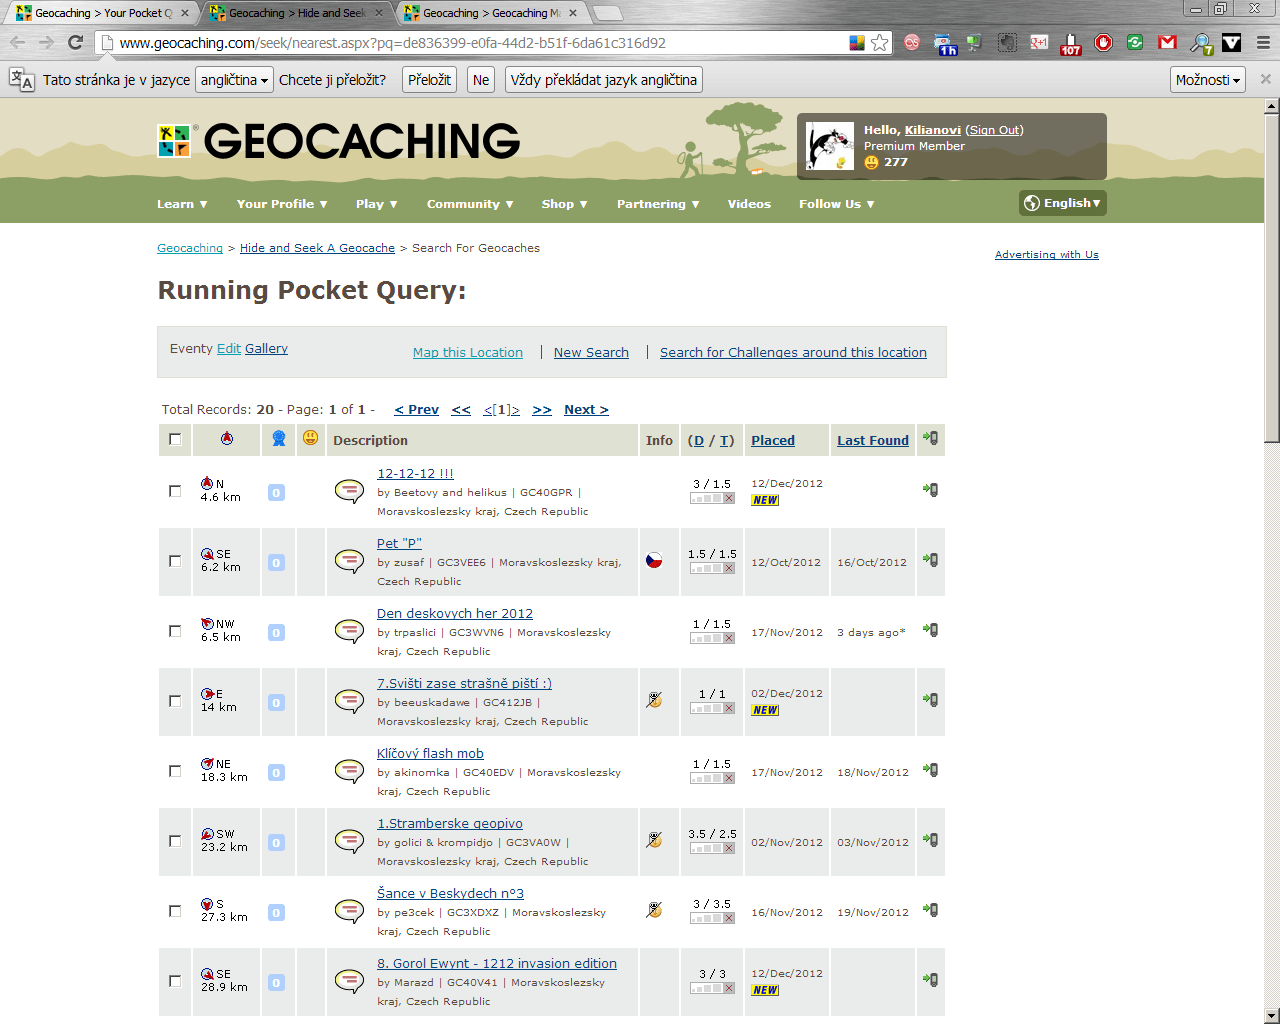The width and height of the screenshot is (1280, 1024).
Task: Open the Community dropdown menu
Action: point(470,204)
